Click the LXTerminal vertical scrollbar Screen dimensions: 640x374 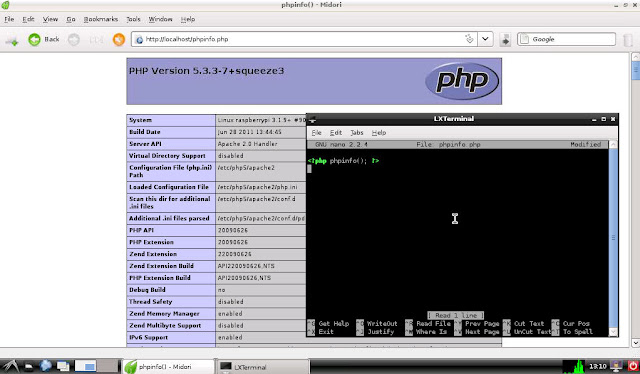pyautogui.click(x=613, y=238)
